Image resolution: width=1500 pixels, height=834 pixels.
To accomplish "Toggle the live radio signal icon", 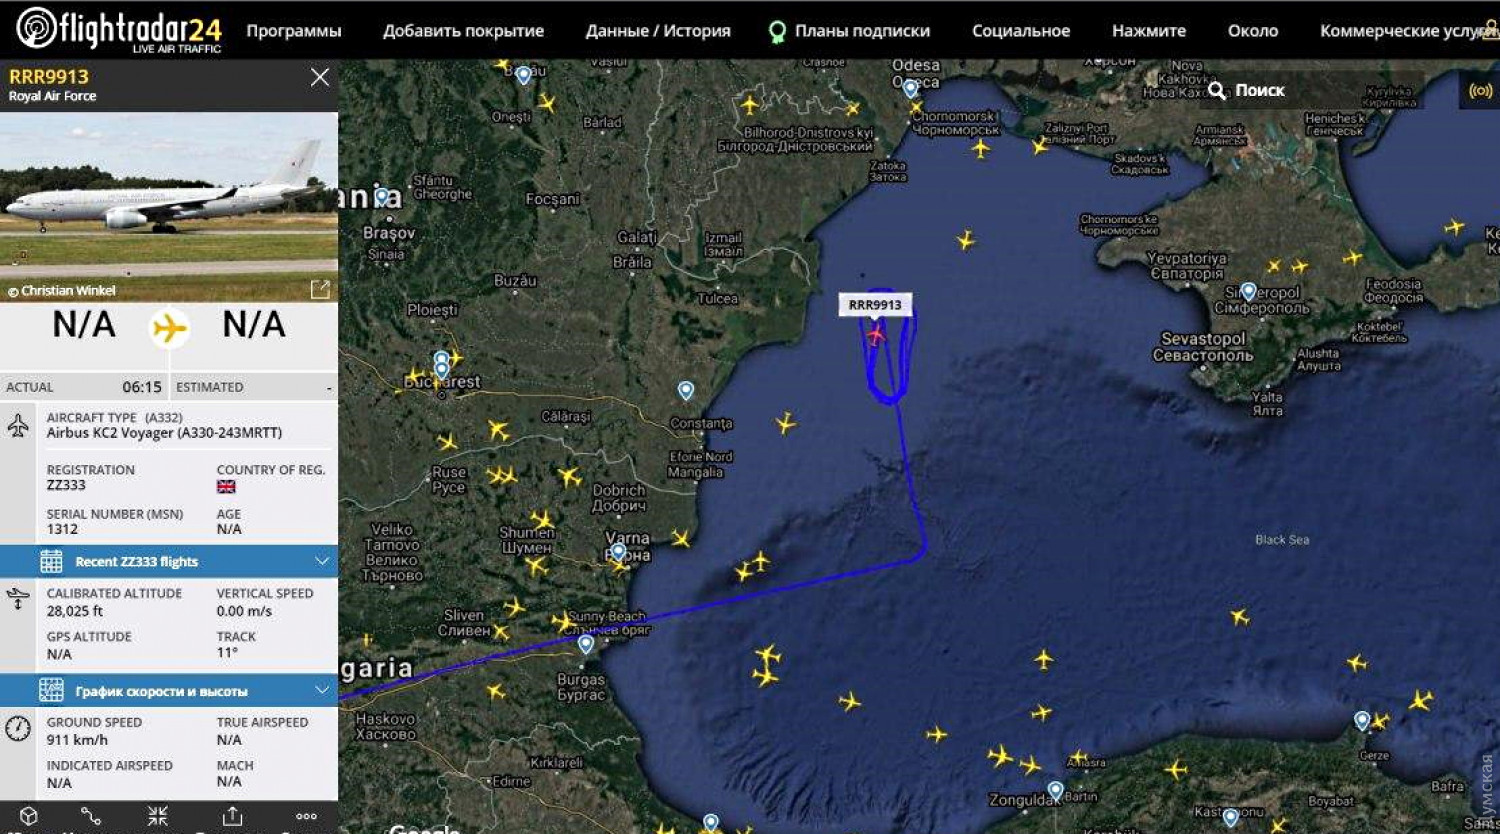I will tap(1480, 91).
